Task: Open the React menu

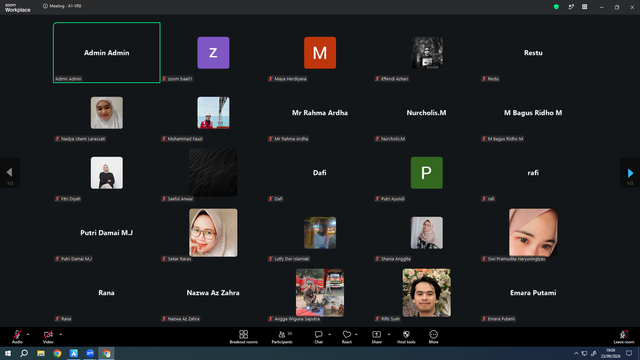Action: pos(347,337)
